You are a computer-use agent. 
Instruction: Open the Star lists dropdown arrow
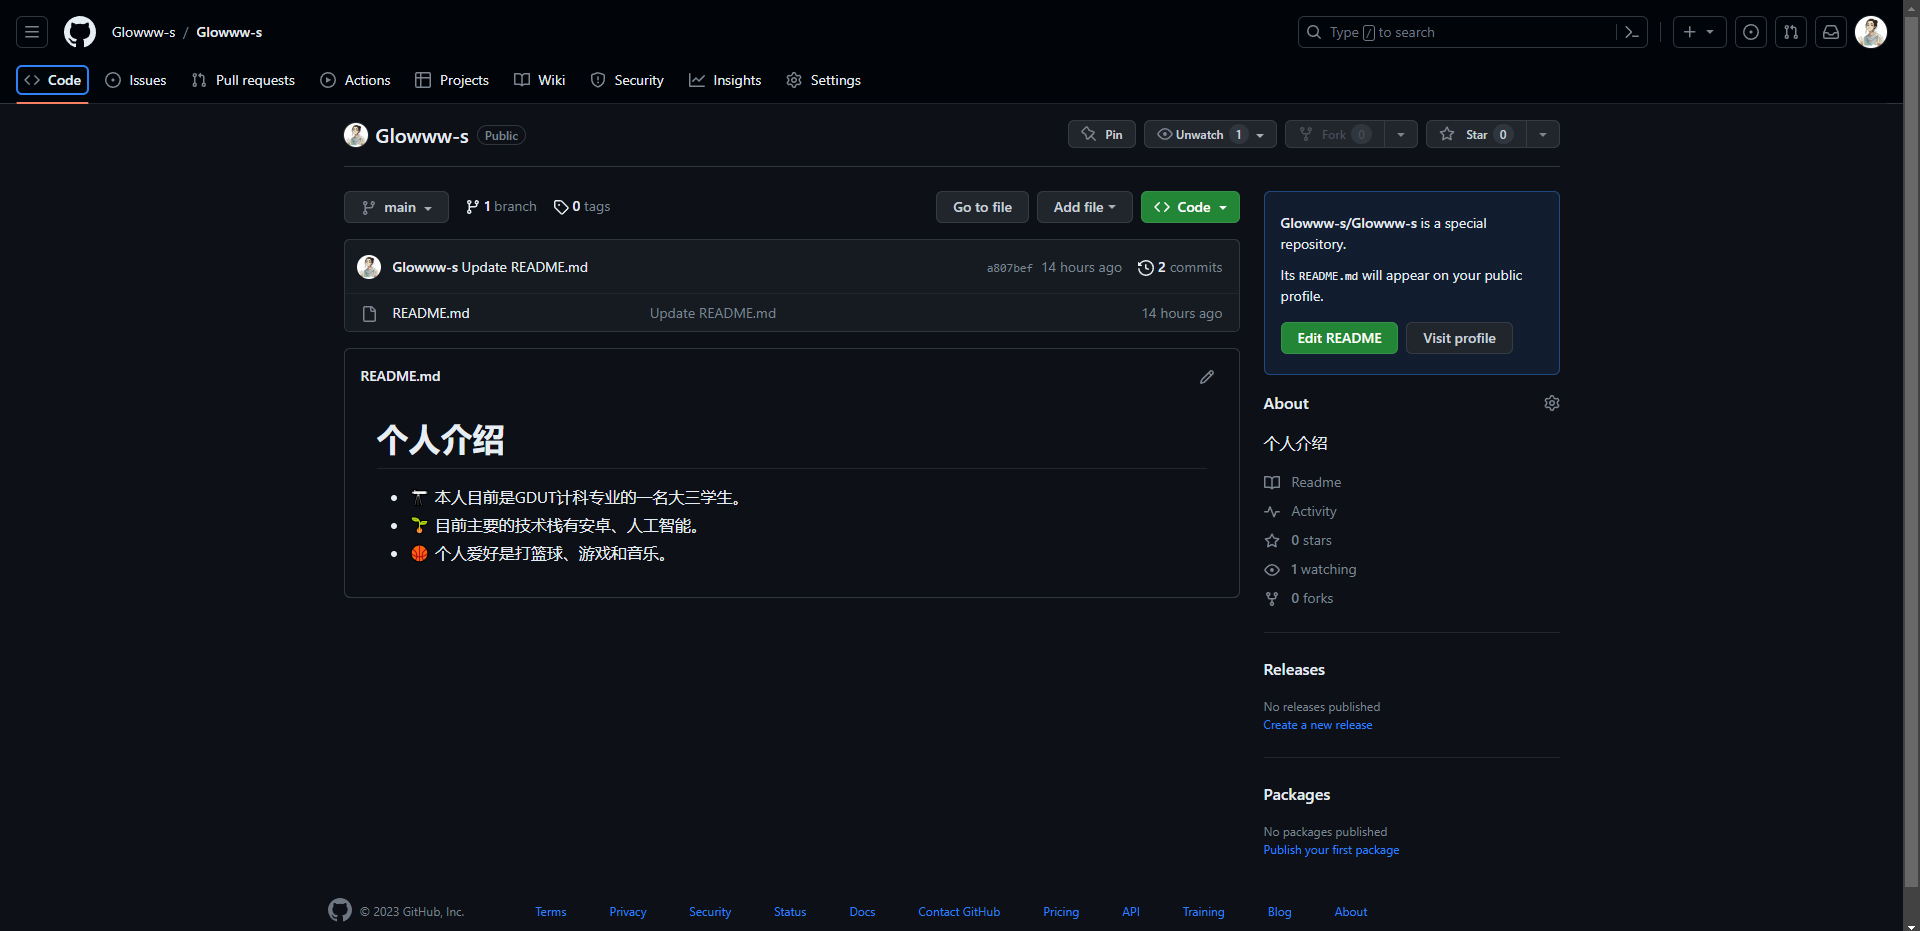point(1543,134)
